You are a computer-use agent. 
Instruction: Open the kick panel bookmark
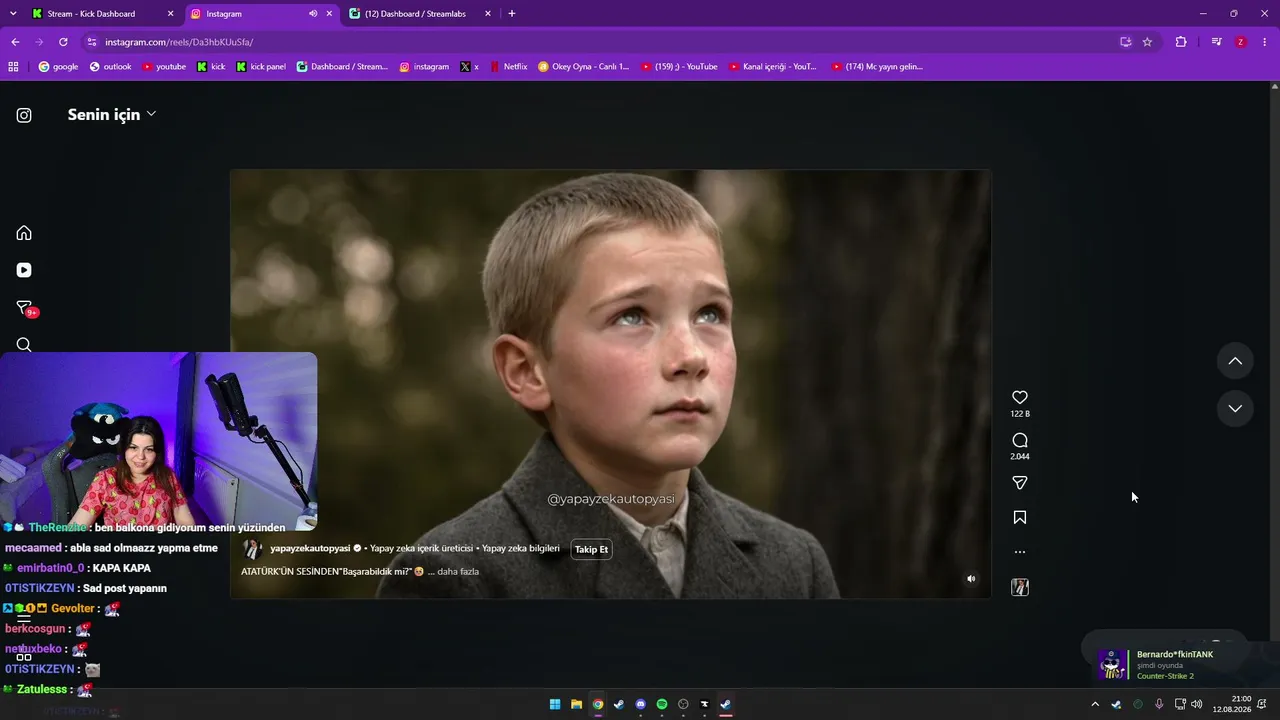261,67
